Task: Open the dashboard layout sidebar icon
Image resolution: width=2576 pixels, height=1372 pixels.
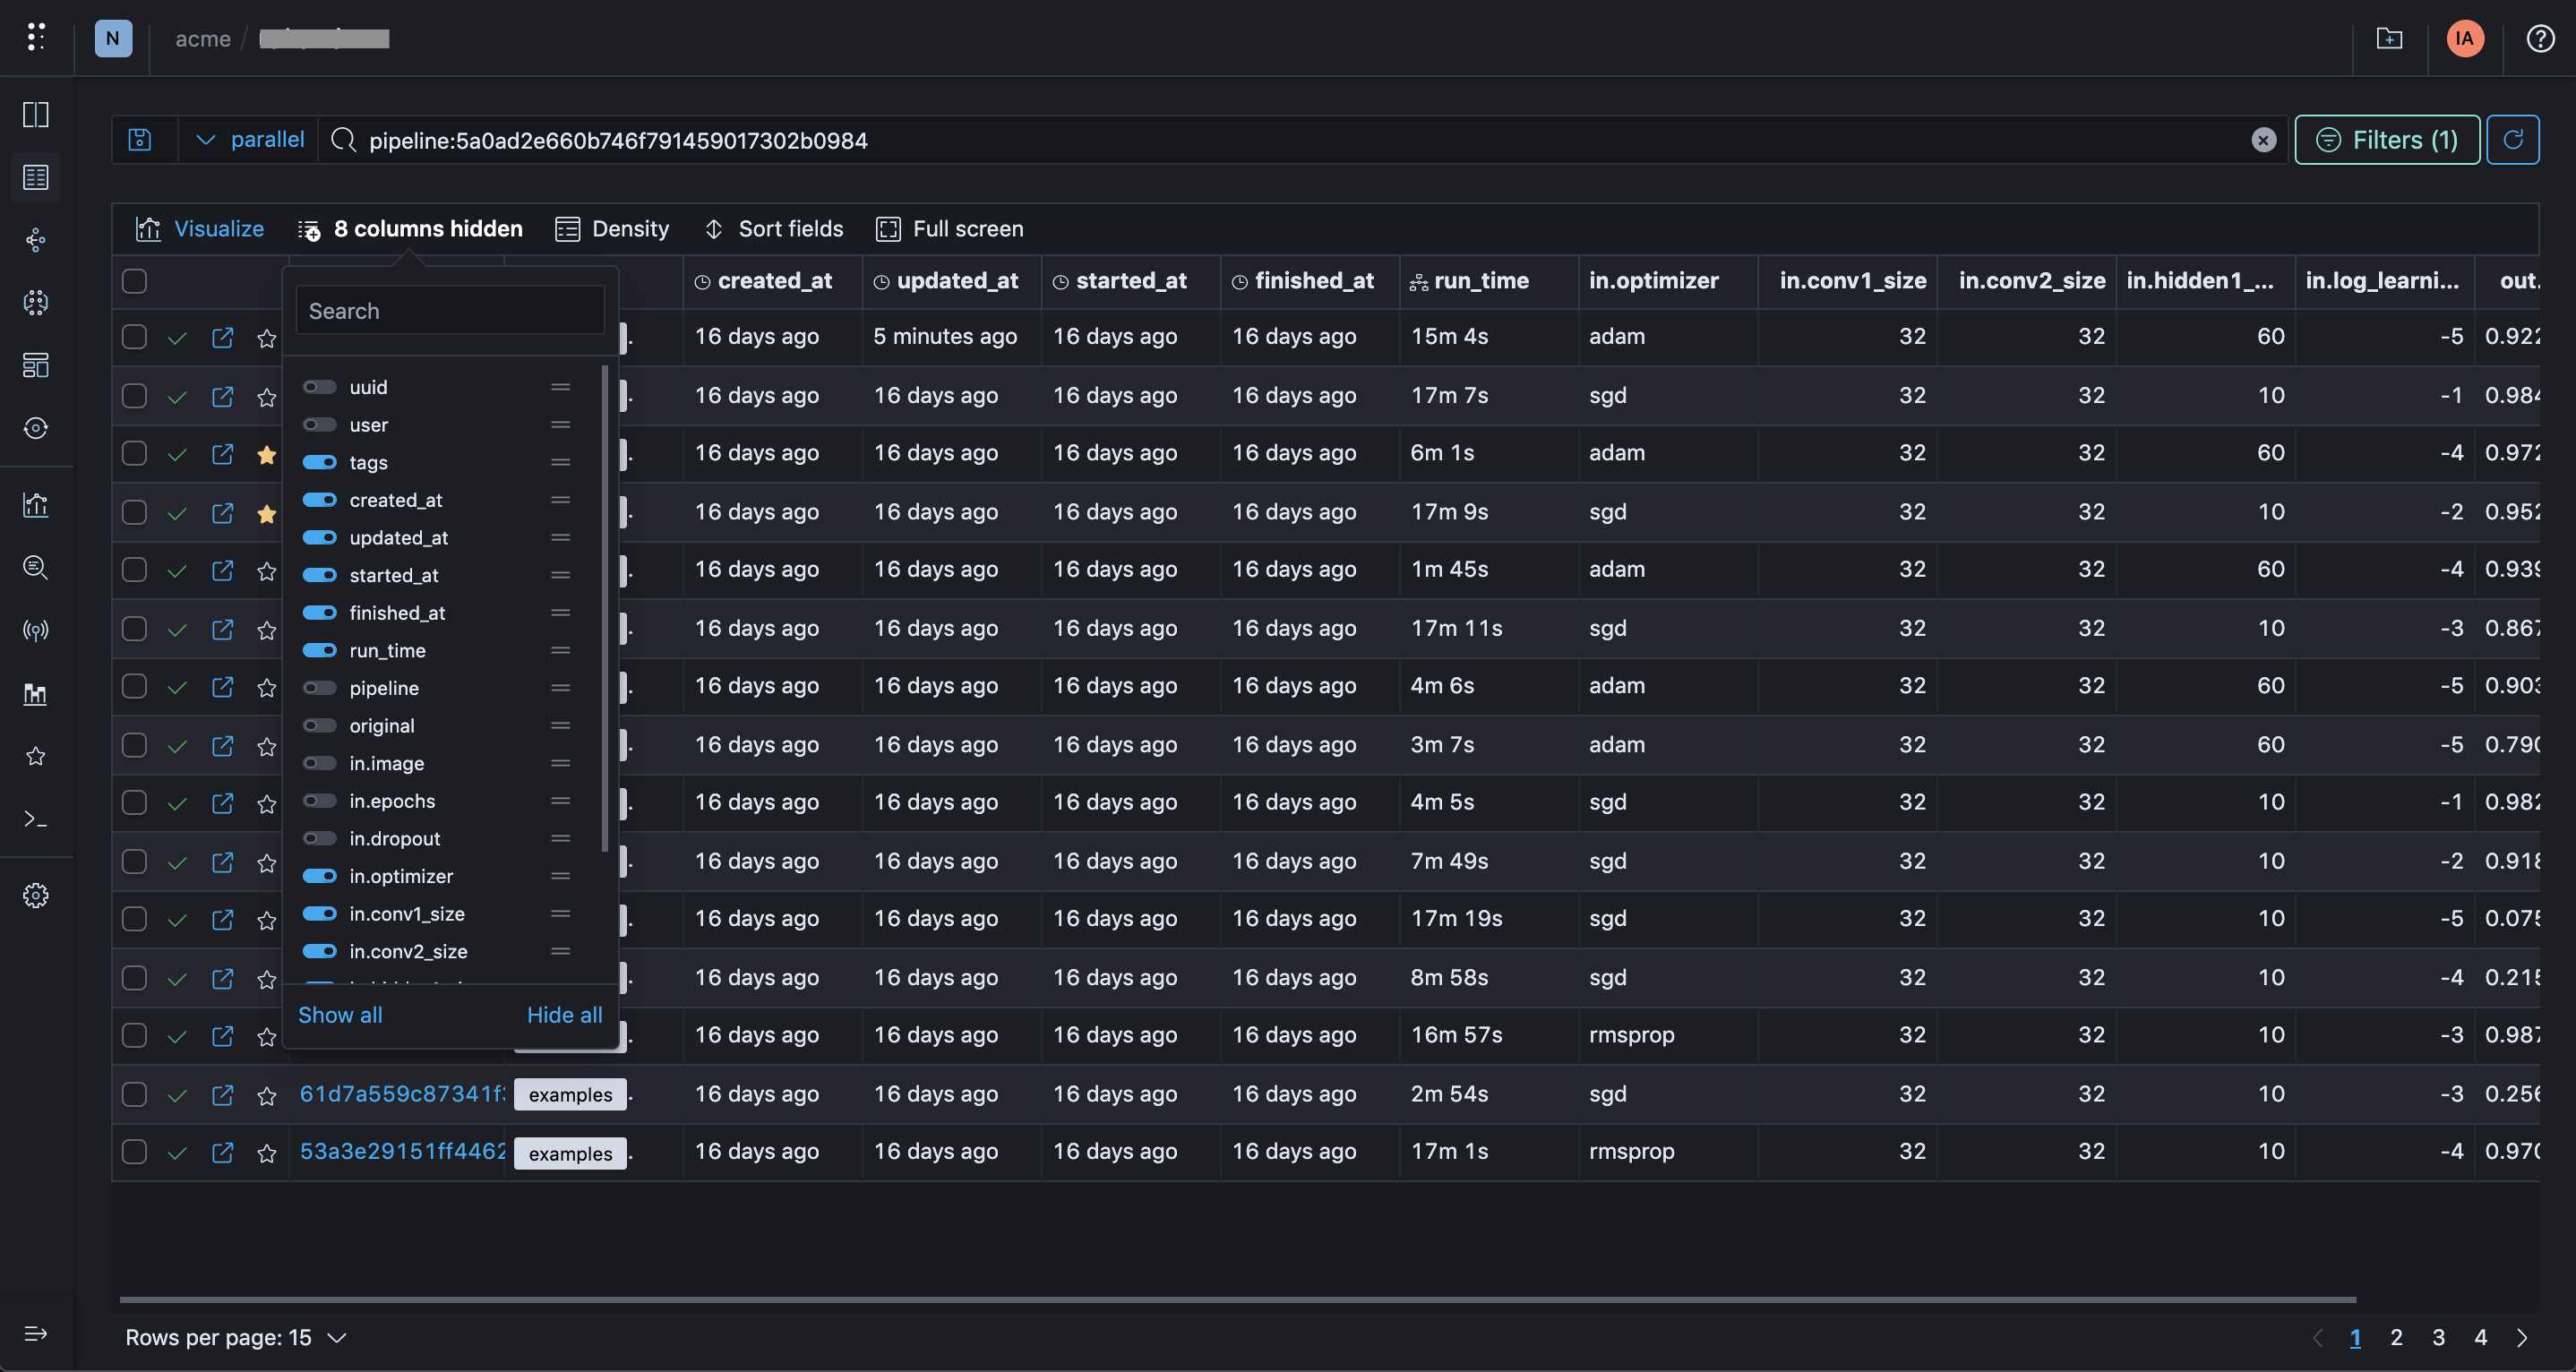Action: pos(36,365)
